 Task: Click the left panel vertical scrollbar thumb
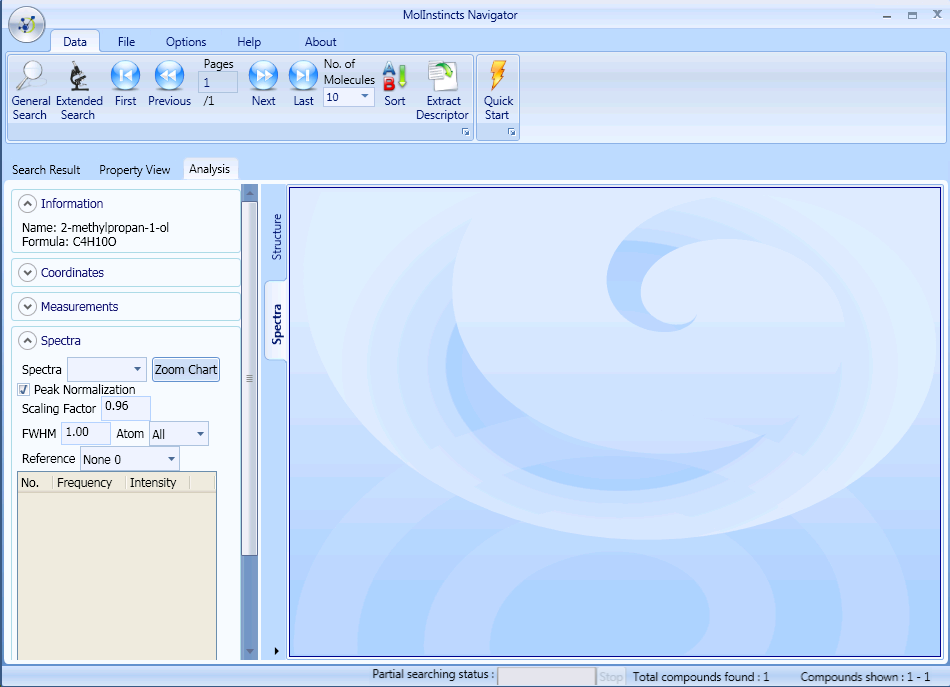(x=249, y=379)
